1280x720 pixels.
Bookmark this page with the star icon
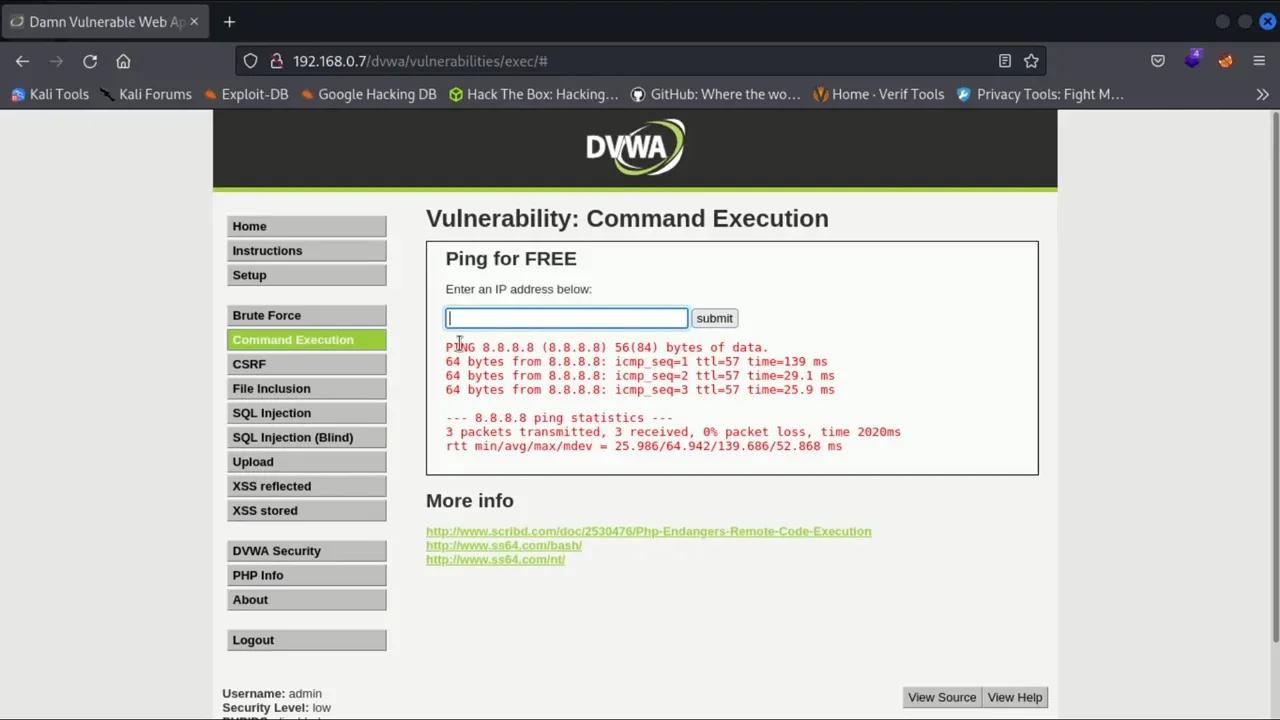point(1032,61)
